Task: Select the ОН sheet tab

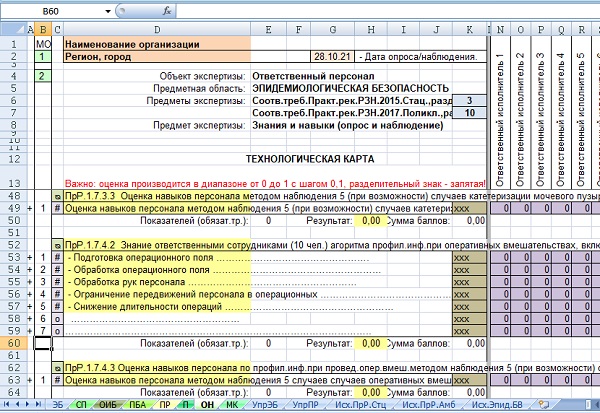Action: click(207, 404)
